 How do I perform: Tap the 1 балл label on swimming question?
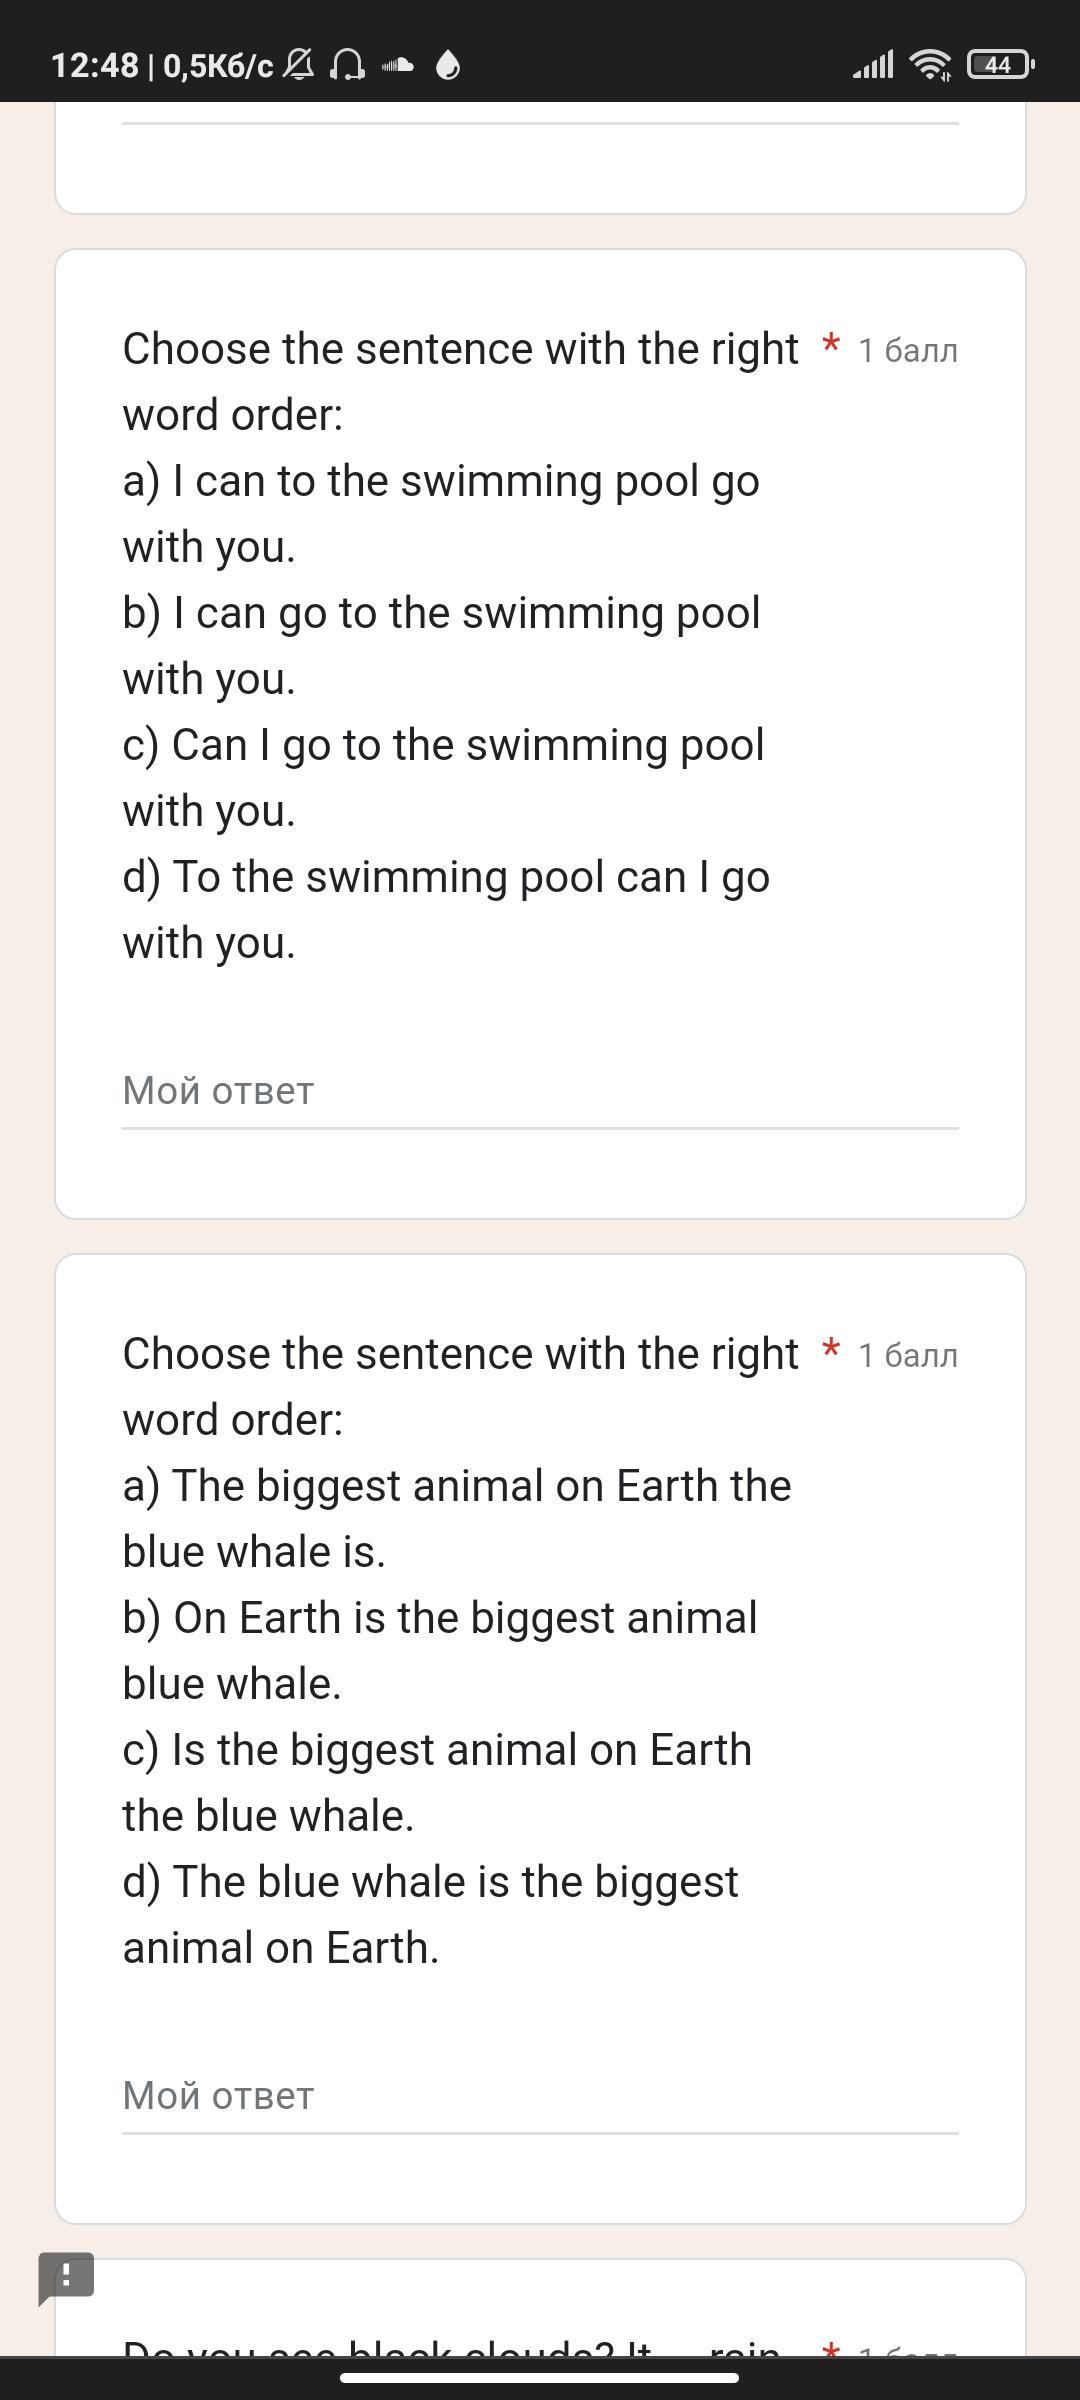click(908, 351)
